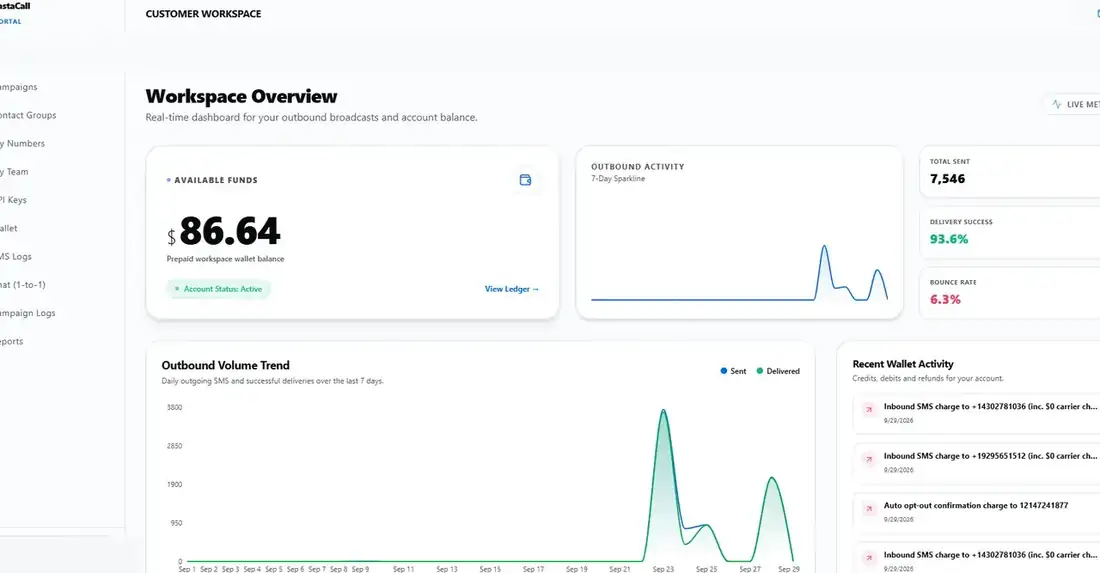Open Reports in the sidebar
This screenshot has height=573, width=1100.
[11, 342]
